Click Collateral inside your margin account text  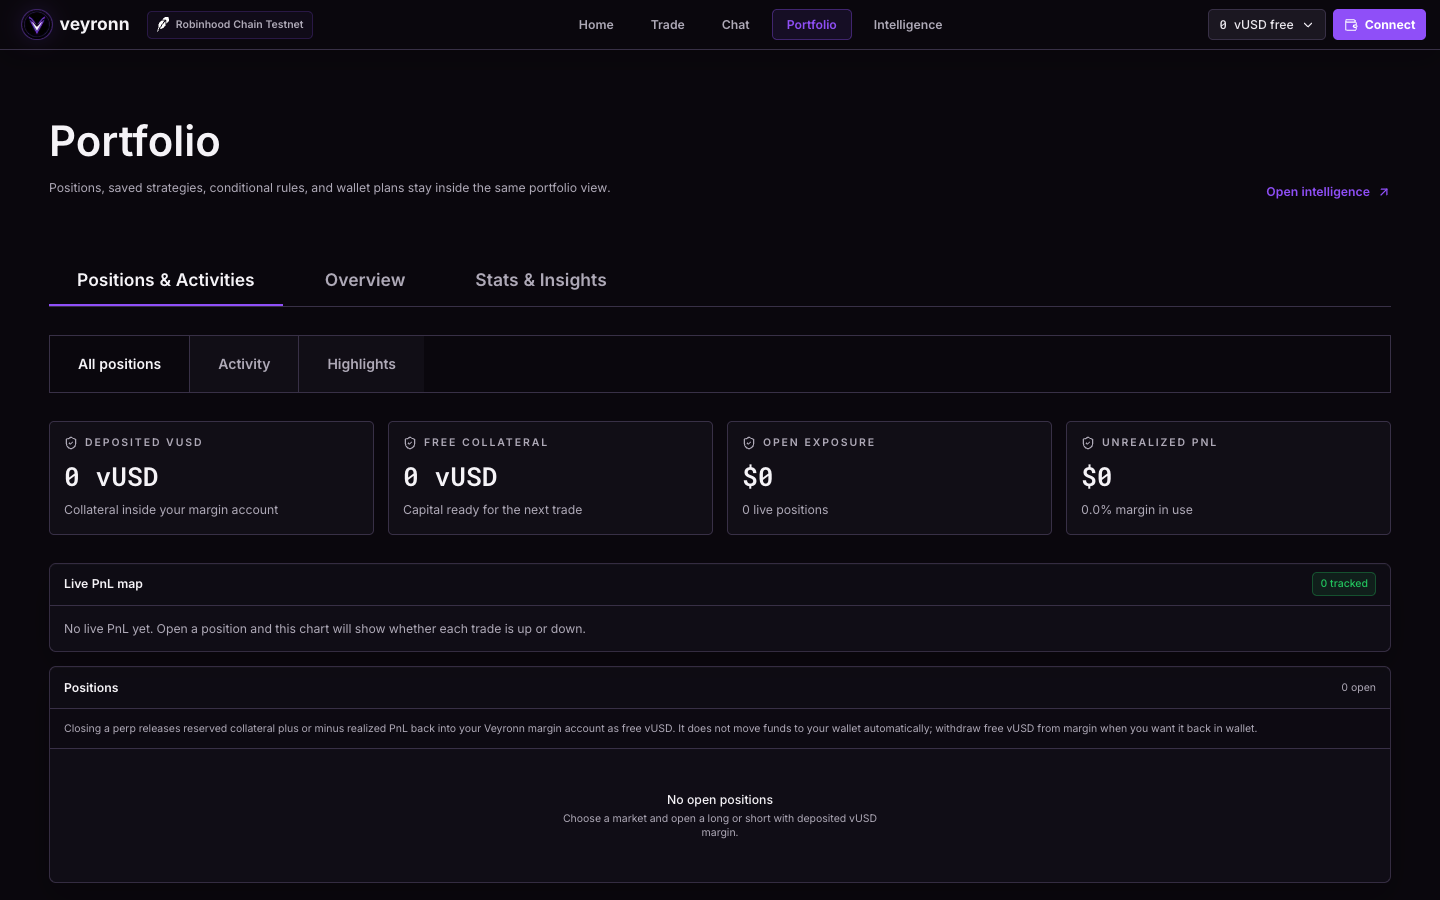tap(171, 510)
